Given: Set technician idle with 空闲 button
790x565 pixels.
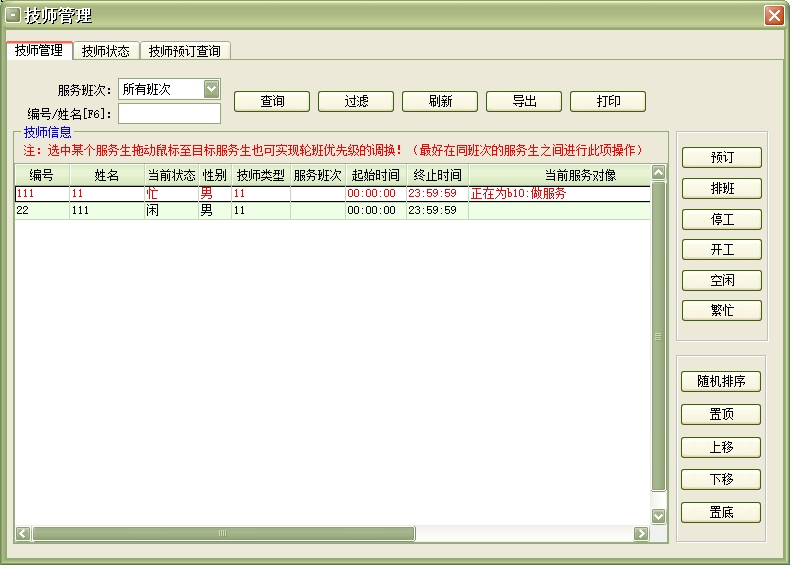Looking at the screenshot, I should [721, 280].
